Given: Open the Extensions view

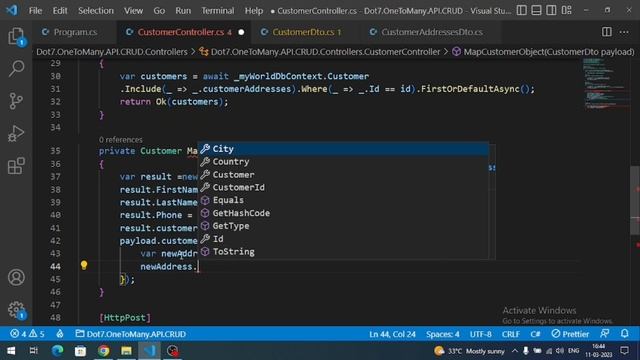Looking at the screenshot, I should (x=16, y=166).
